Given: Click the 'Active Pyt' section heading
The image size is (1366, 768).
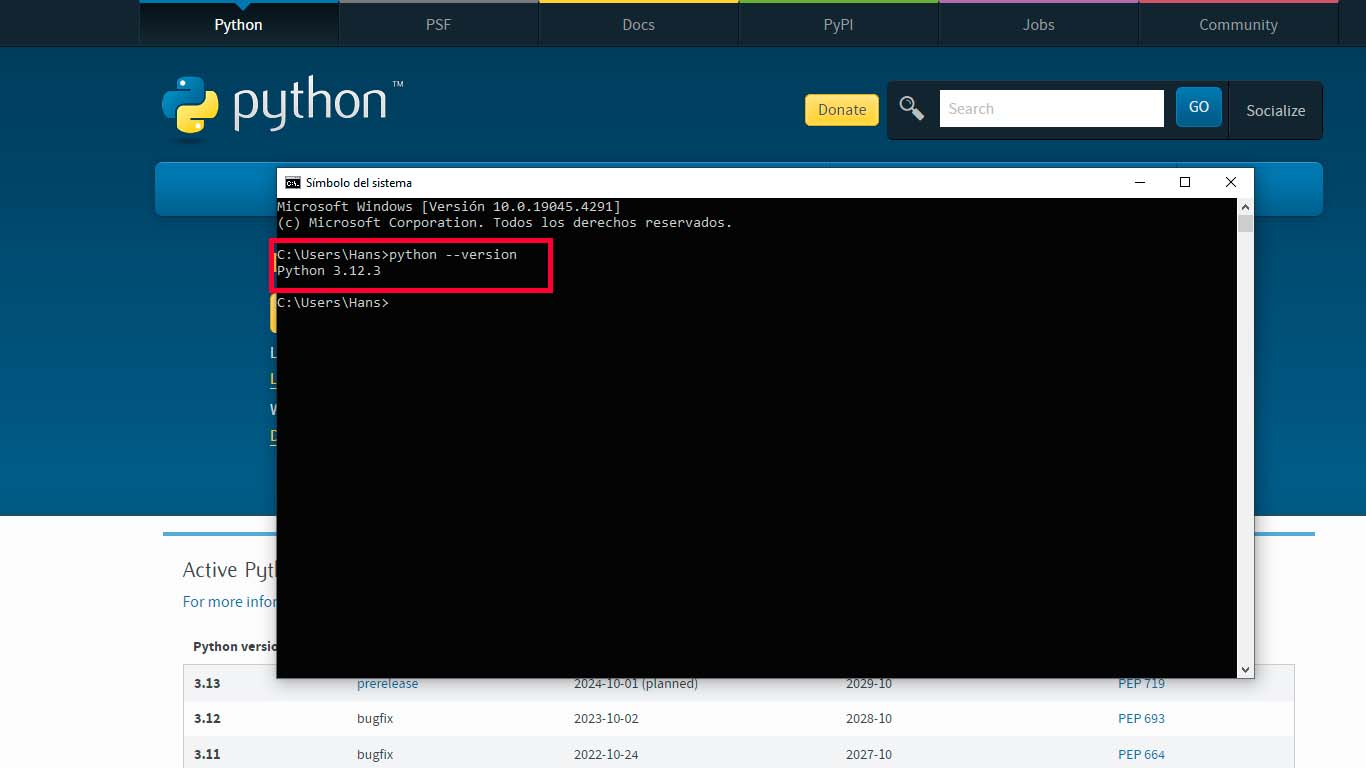Looking at the screenshot, I should pyautogui.click(x=229, y=570).
